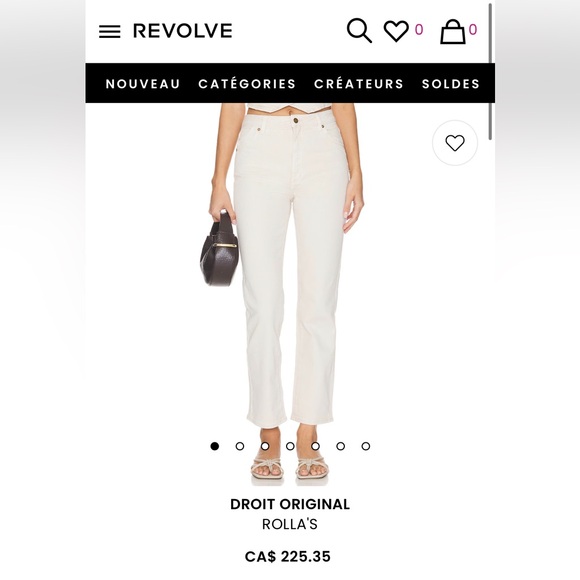Select the second image carousel dot
The height and width of the screenshot is (580, 580).
pyautogui.click(x=240, y=446)
